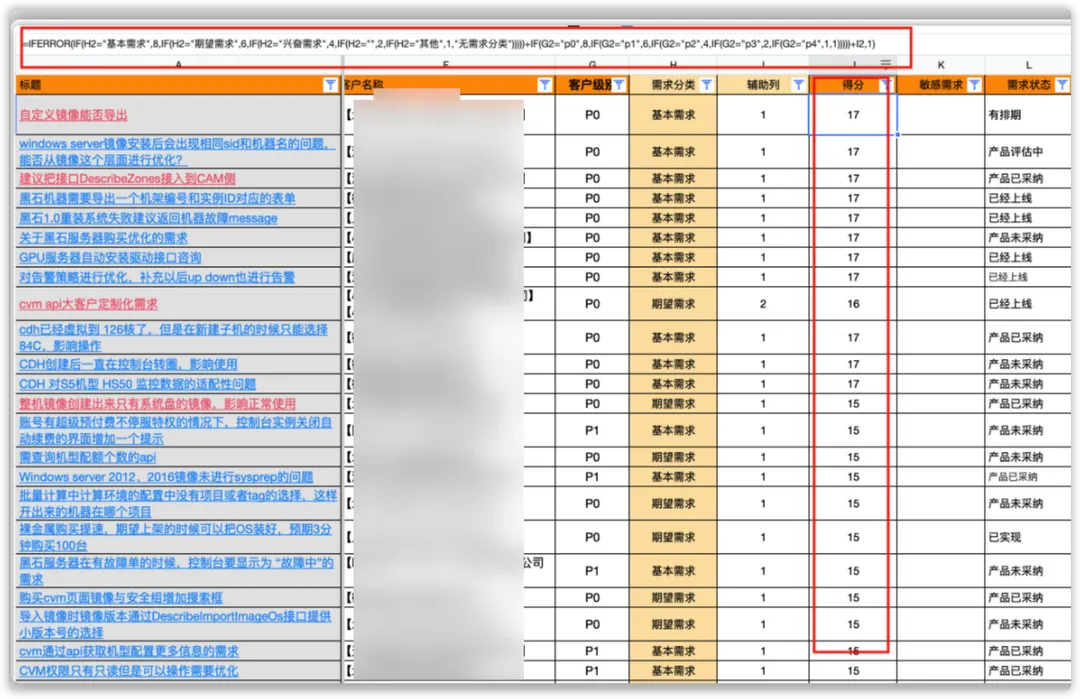Open link CDH 对S5机型 HS50 监控数据

click(x=138, y=384)
